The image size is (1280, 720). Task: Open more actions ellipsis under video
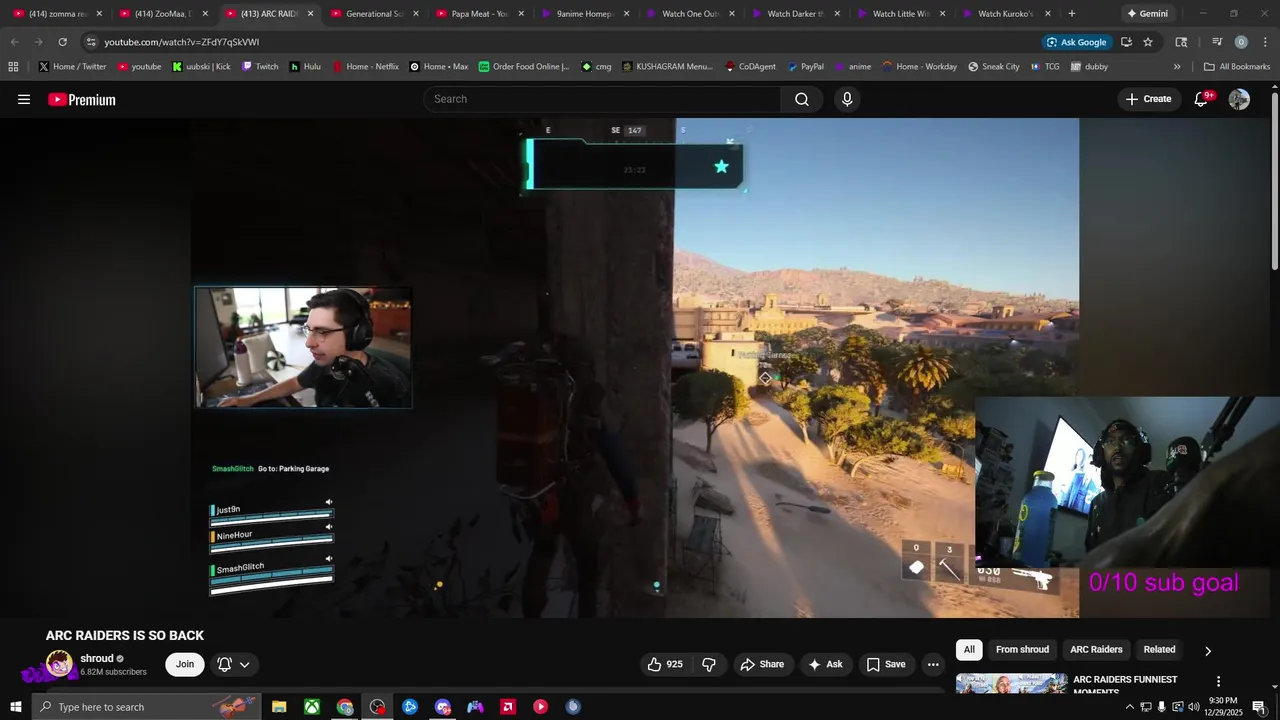933,664
